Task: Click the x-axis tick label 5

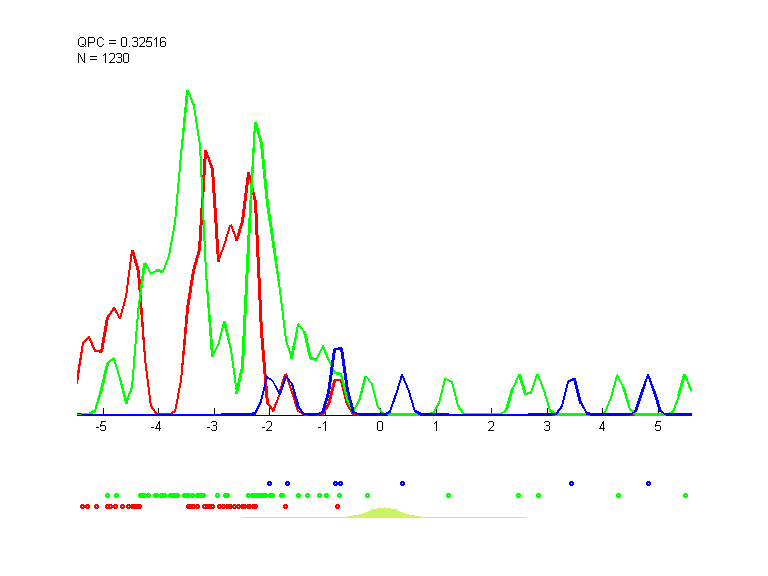Action: pyautogui.click(x=658, y=426)
